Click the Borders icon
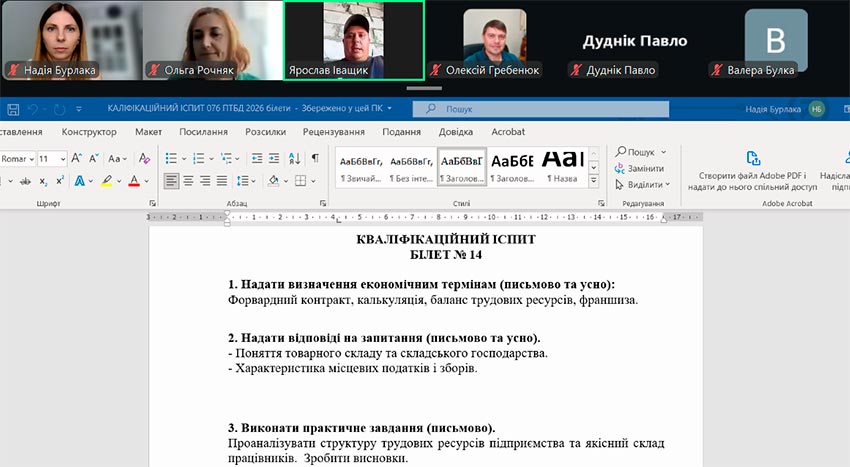This screenshot has width=850, height=467. point(300,181)
